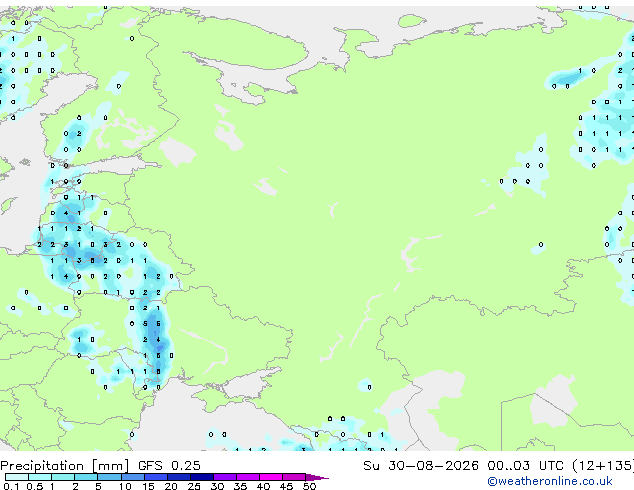The image size is (634, 490).
Task: Click the (12+135) forecast offset text
Action: (x=603, y=466)
